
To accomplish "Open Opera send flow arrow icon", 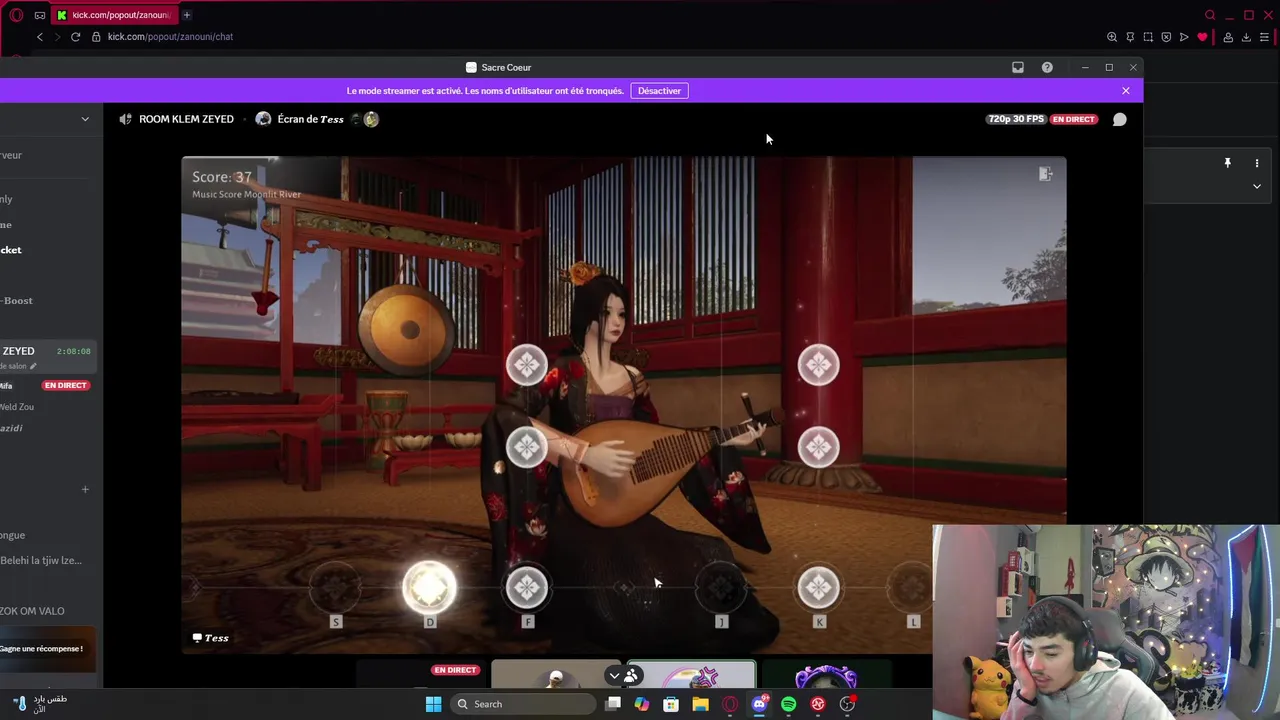I will pyautogui.click(x=1184, y=37).
